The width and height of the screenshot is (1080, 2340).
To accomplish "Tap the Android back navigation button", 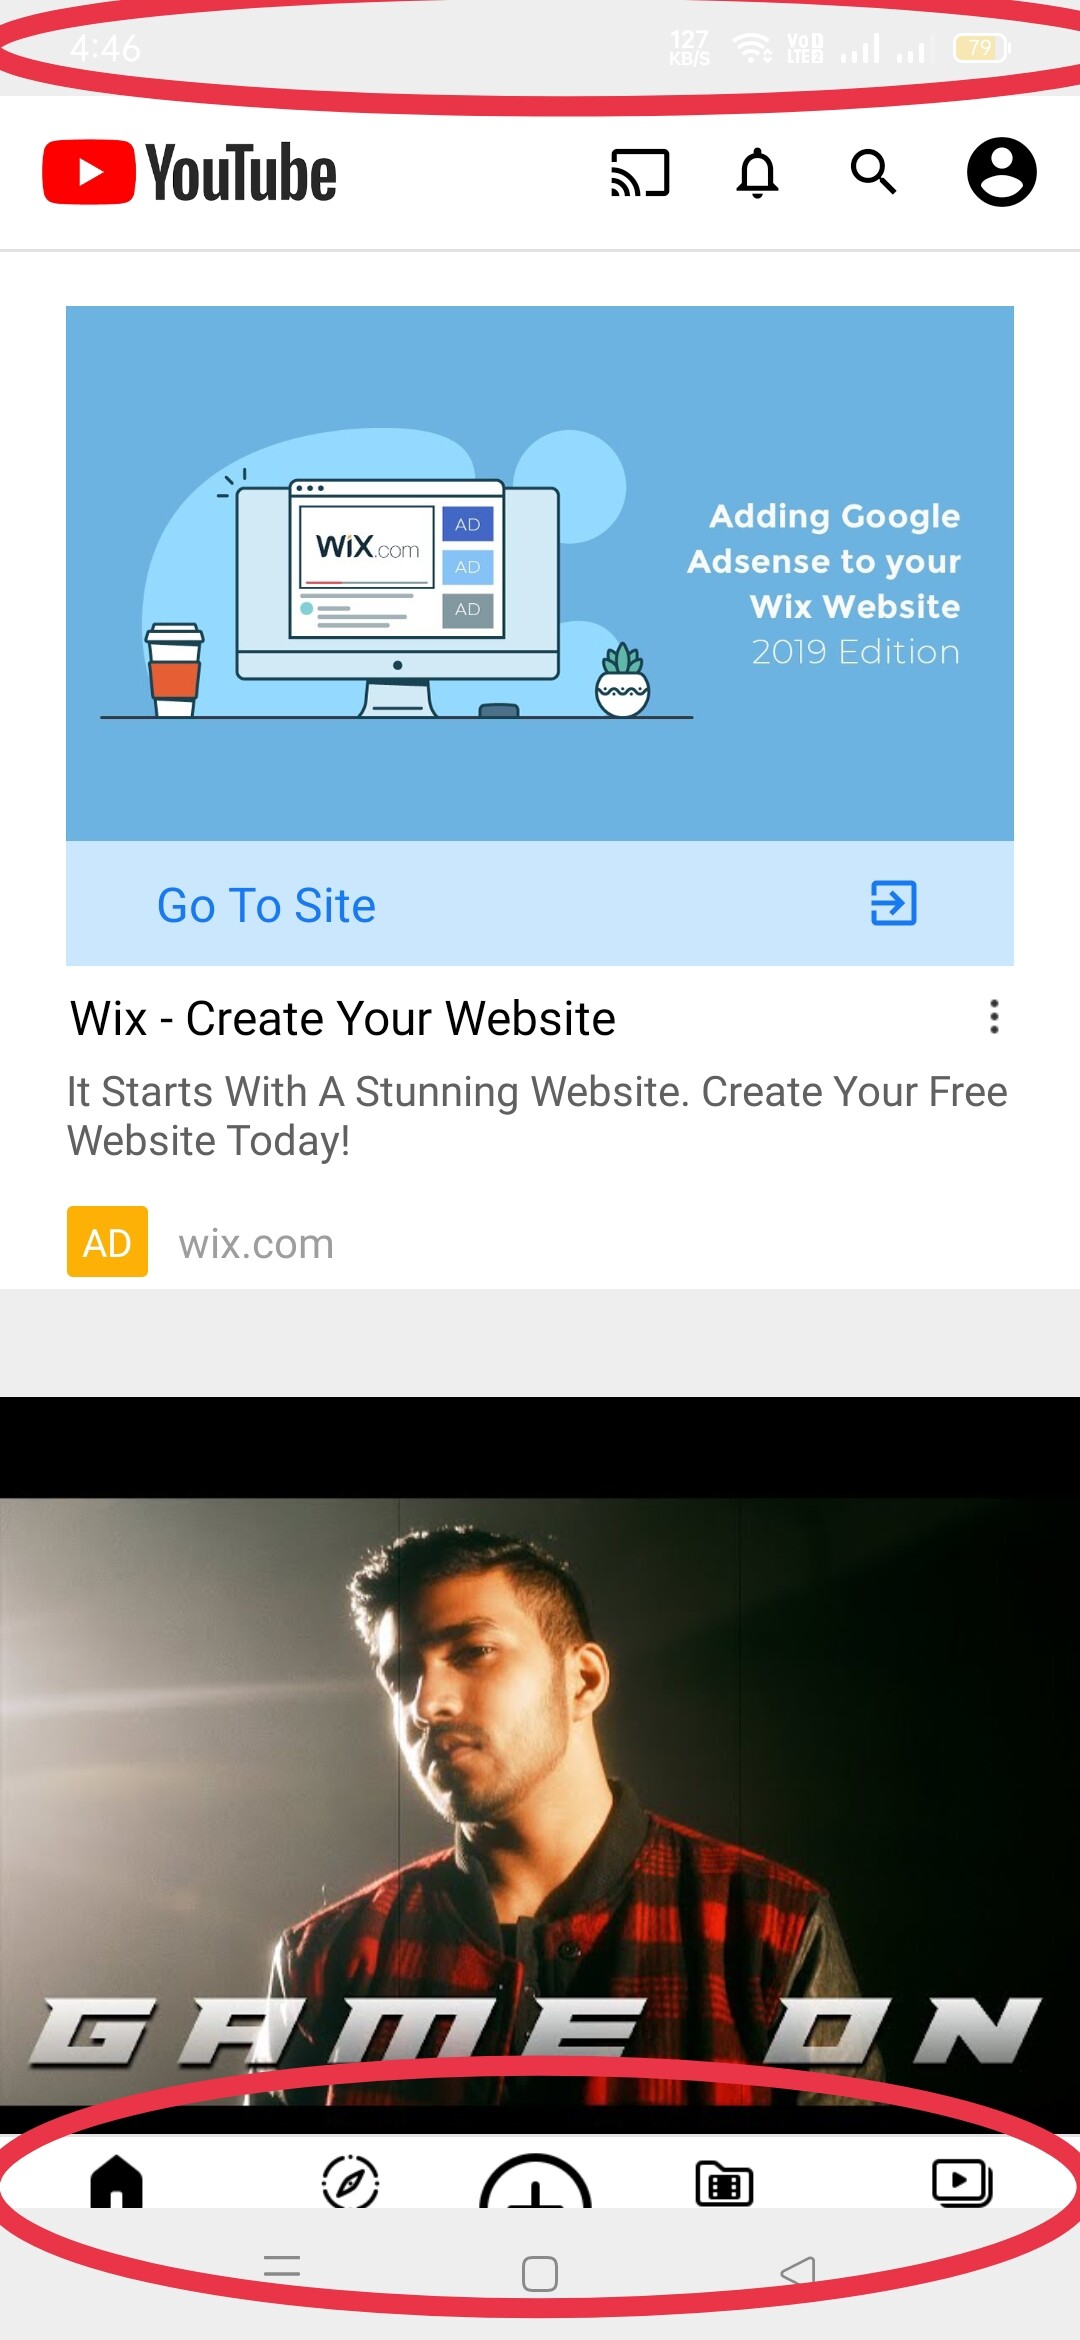I will coord(798,2271).
